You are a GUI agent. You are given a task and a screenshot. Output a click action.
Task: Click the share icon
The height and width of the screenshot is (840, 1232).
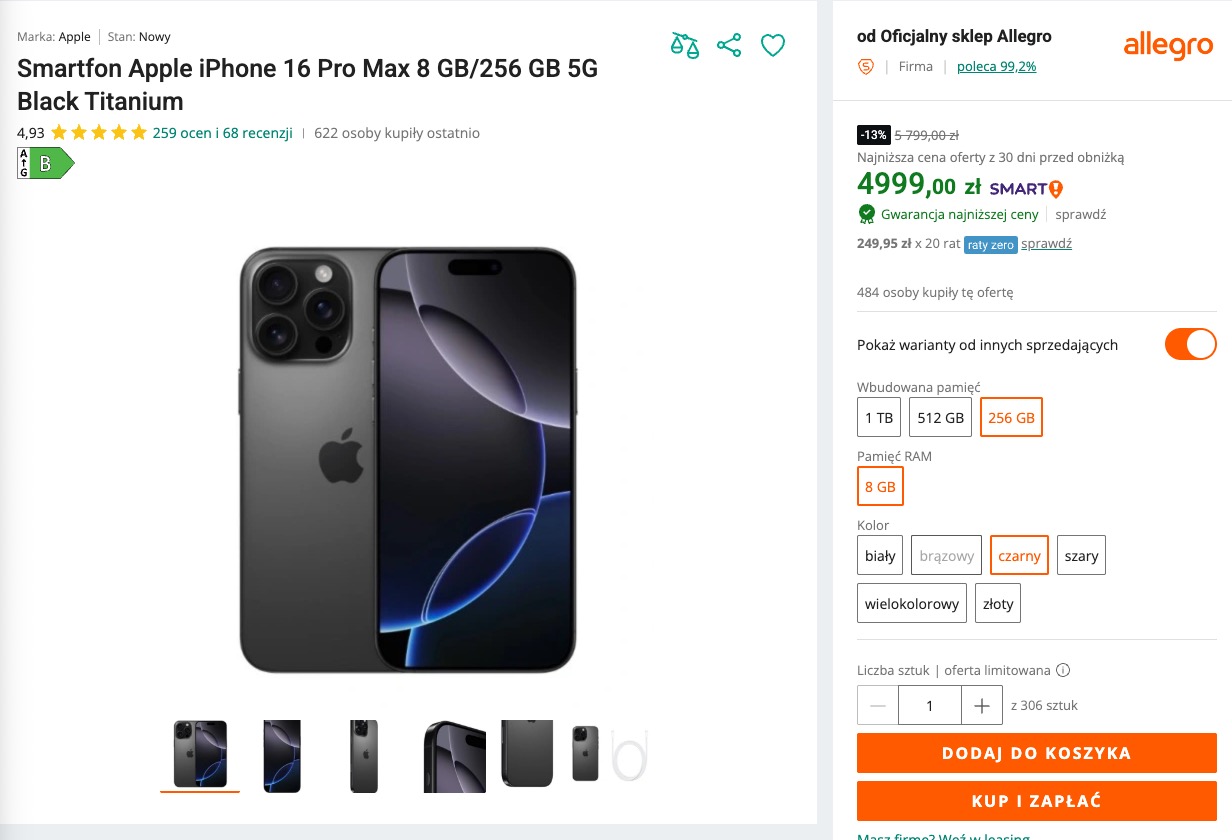pyautogui.click(x=729, y=45)
